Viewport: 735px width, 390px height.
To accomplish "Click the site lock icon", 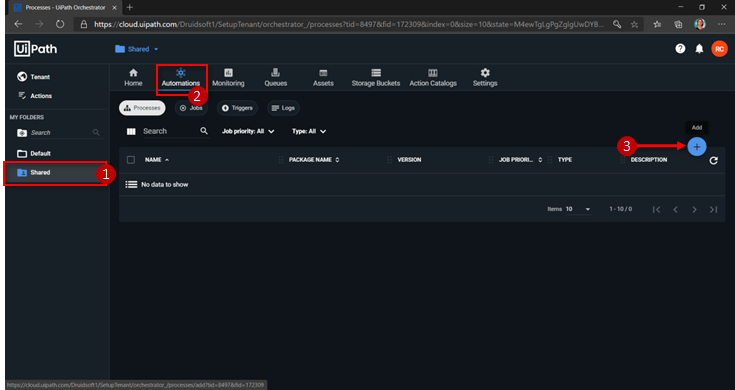I will click(x=83, y=24).
